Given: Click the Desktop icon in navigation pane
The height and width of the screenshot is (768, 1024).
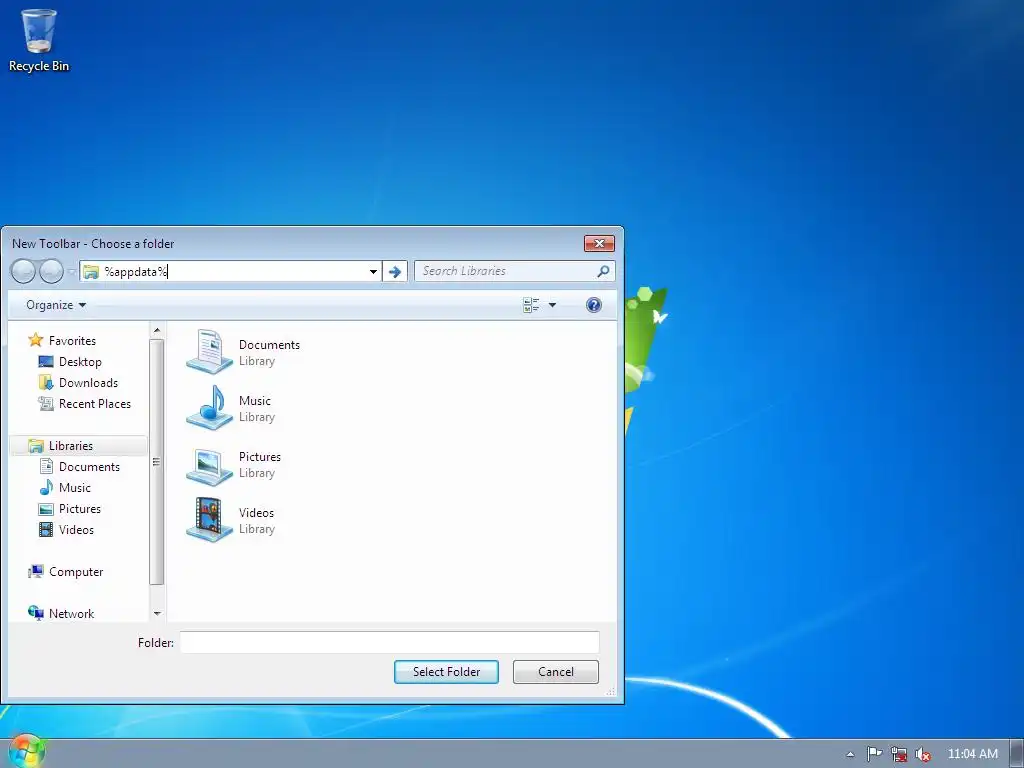Looking at the screenshot, I should 46,362.
